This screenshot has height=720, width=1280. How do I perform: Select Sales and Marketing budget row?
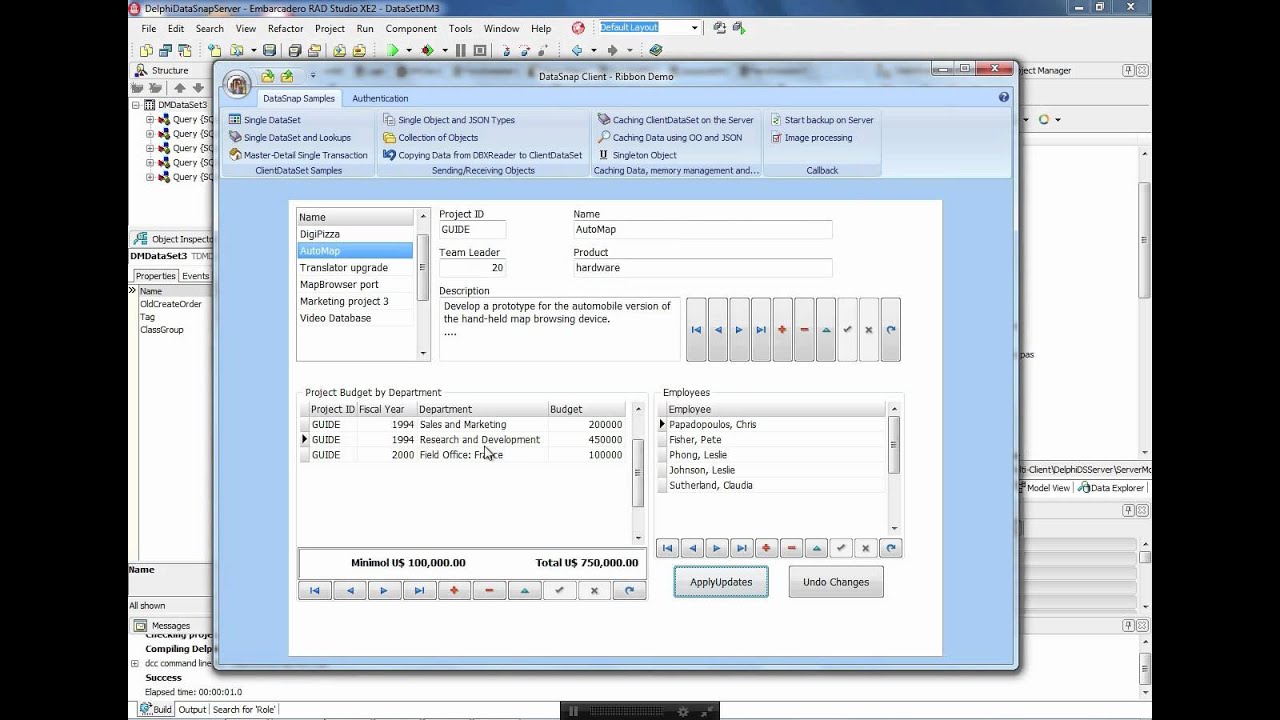click(x=463, y=424)
